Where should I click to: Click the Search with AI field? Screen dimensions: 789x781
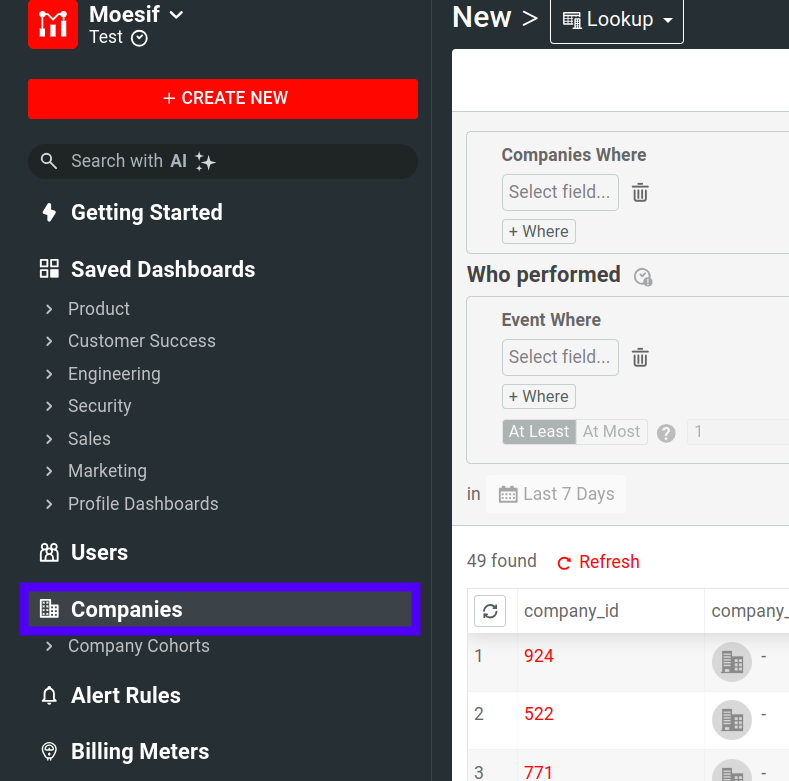[x=222, y=161]
